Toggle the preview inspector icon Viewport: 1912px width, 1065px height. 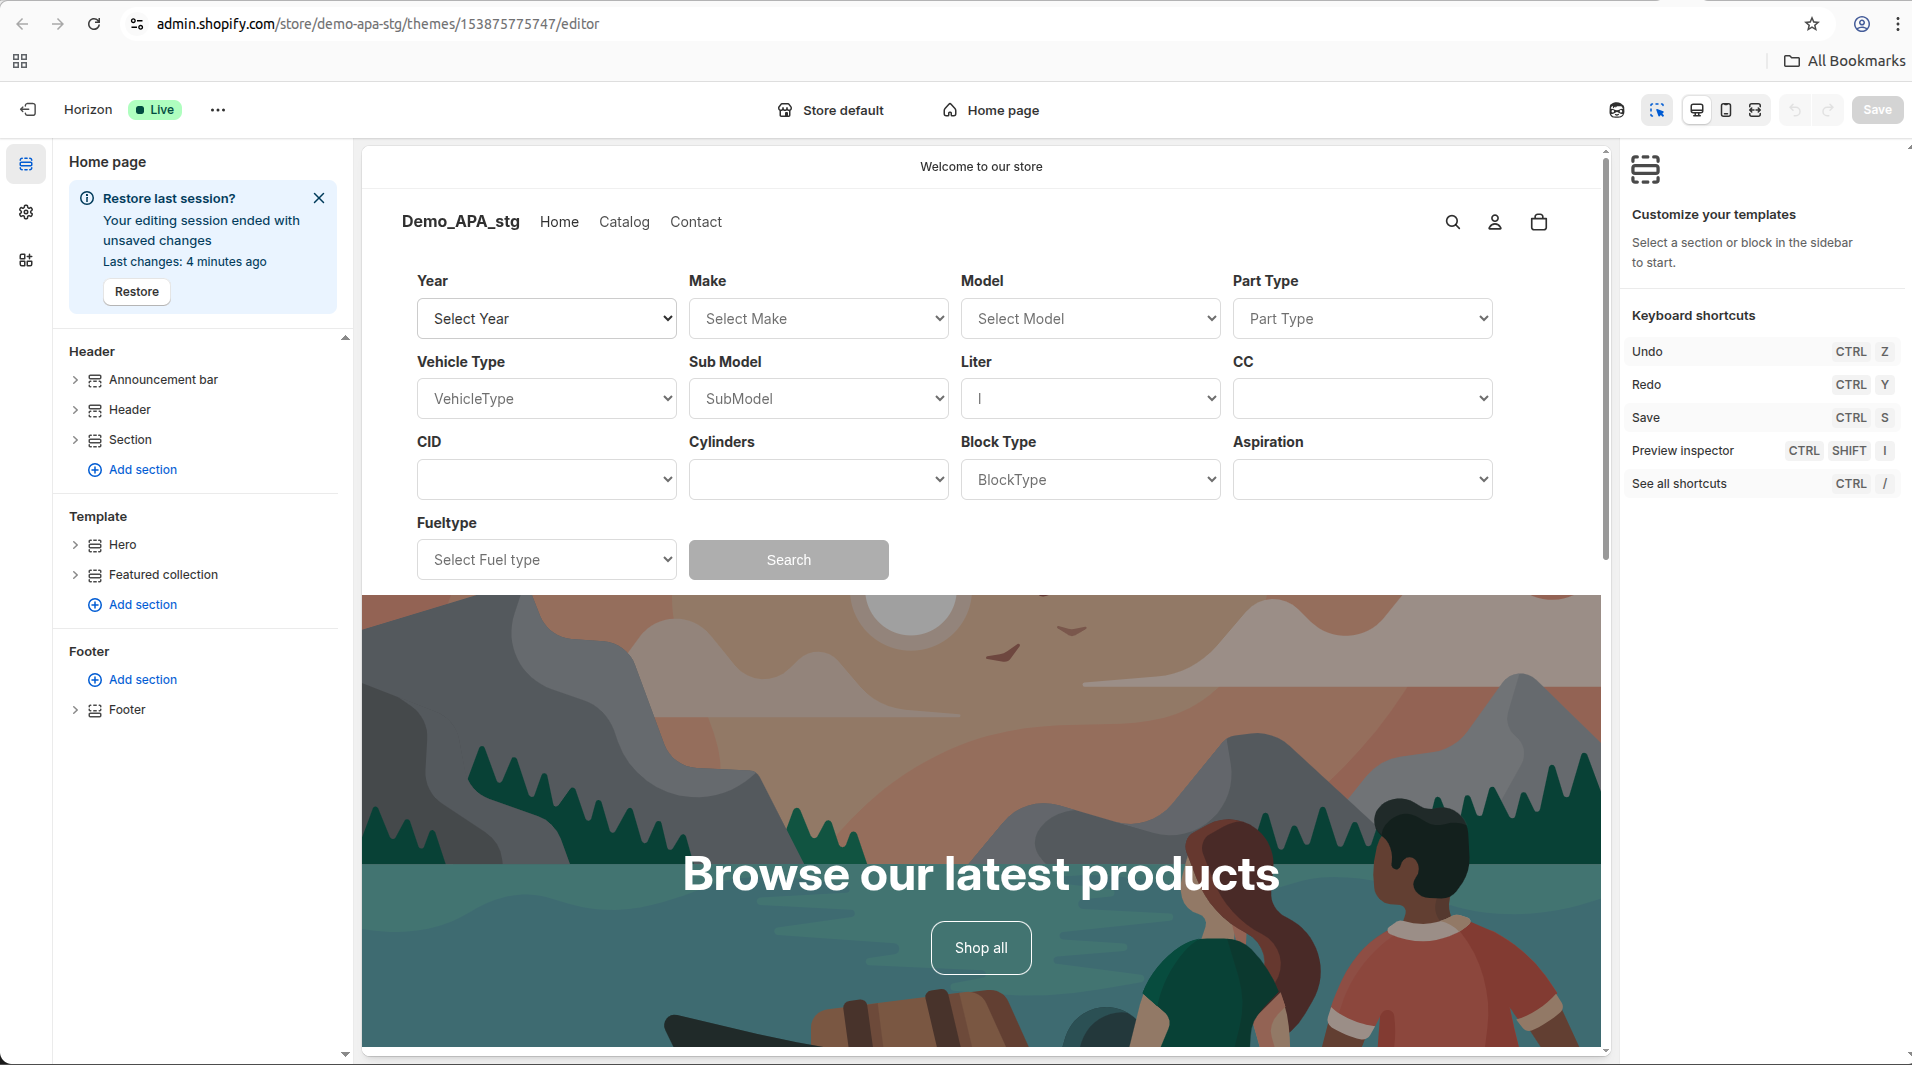tap(1657, 110)
